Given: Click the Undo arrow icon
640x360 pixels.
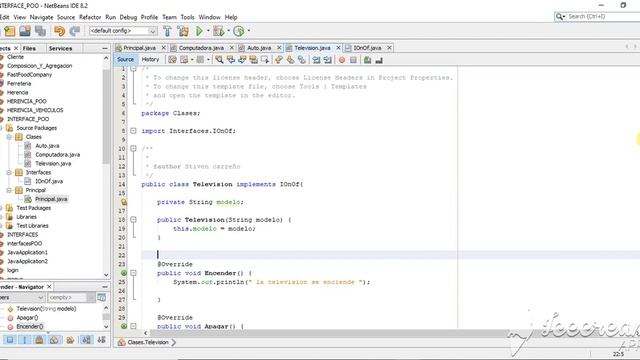Looking at the screenshot, I should click(x=60, y=31).
